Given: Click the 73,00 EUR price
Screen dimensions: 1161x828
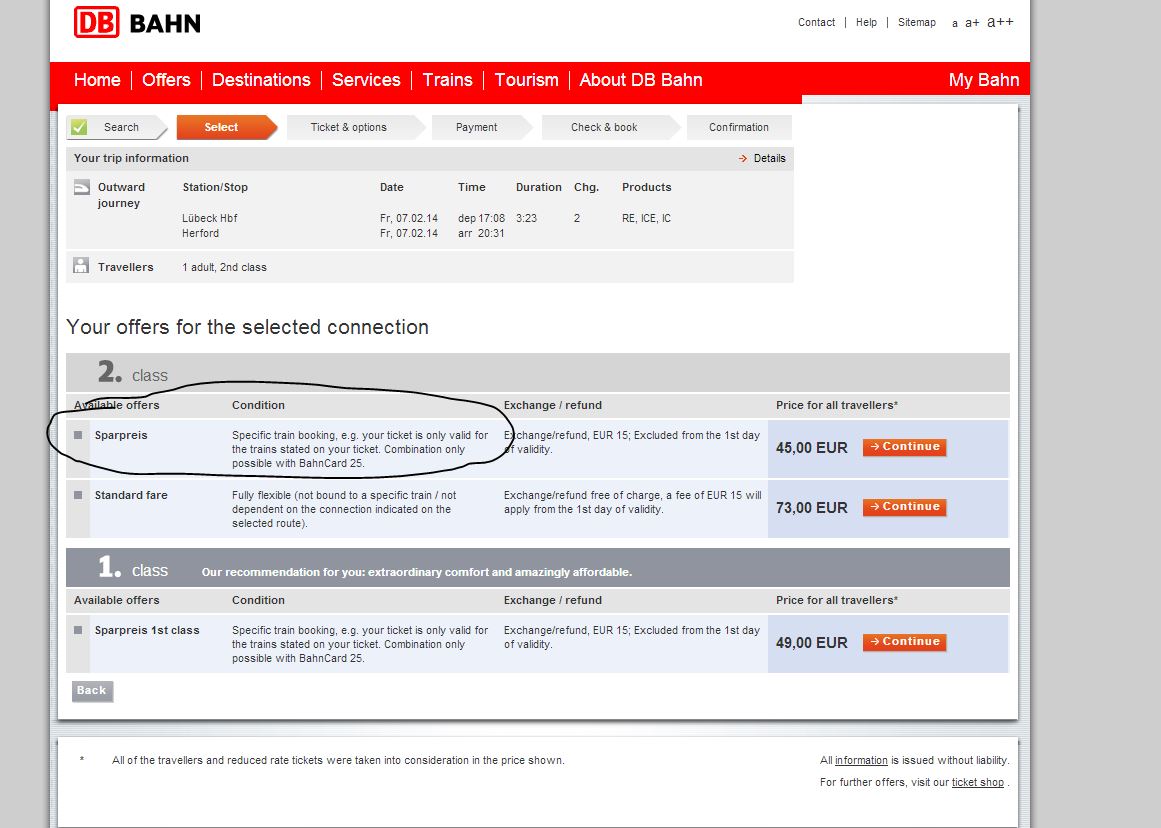Looking at the screenshot, I should click(812, 508).
